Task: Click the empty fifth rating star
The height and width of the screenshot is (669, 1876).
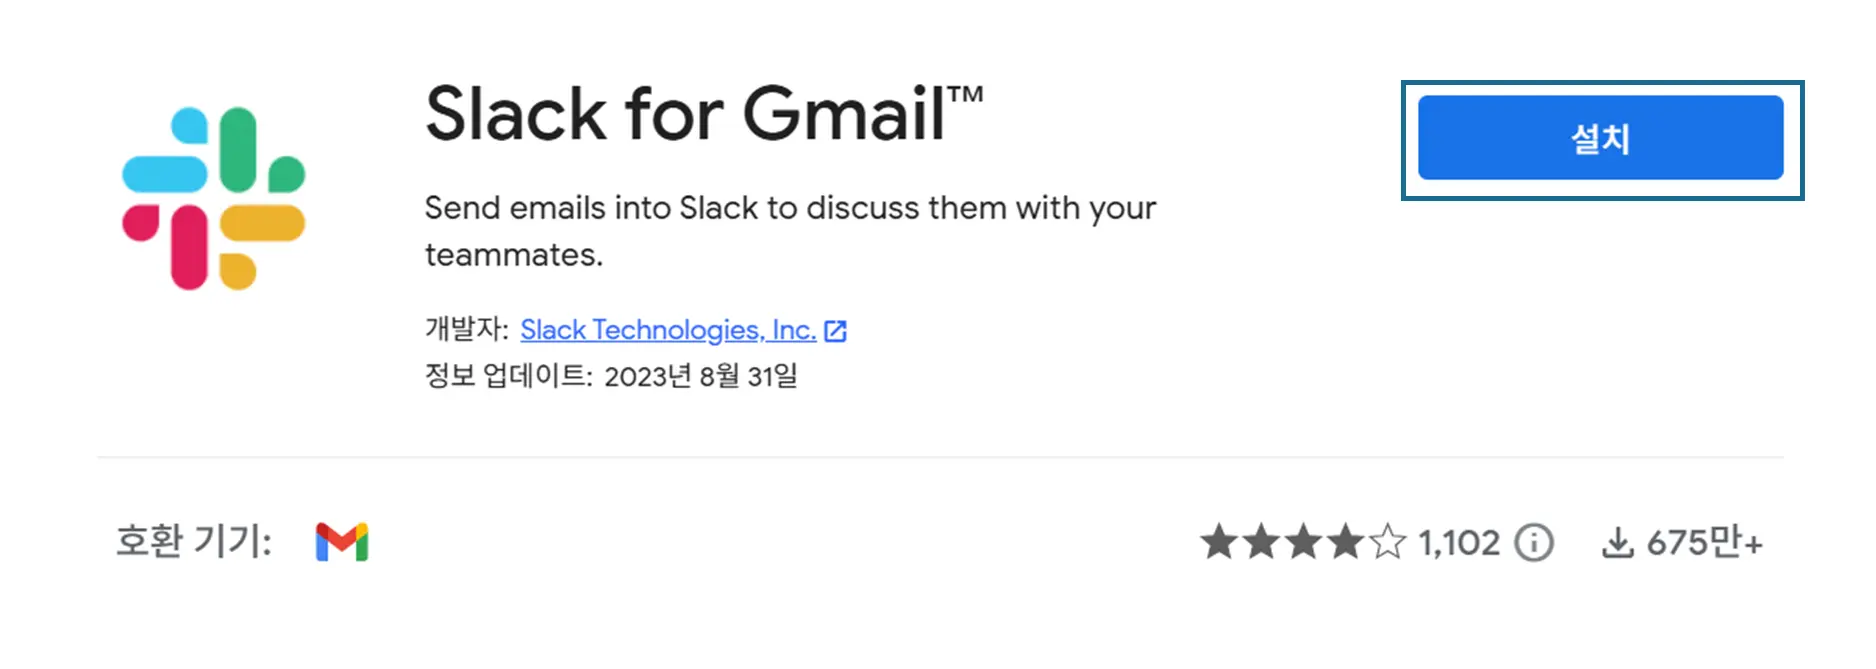Action: point(1387,542)
